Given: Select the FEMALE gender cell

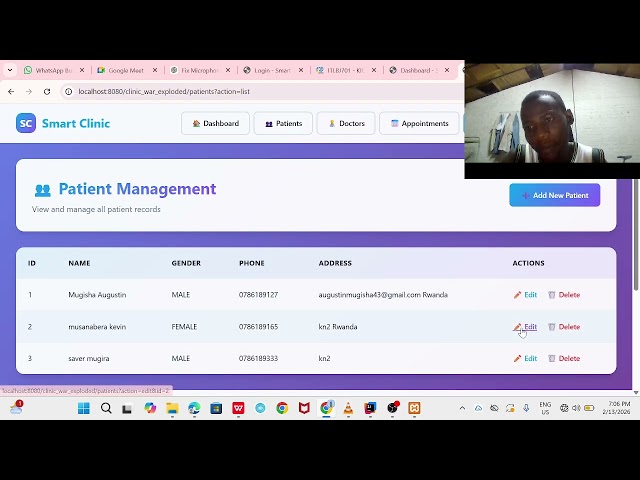Looking at the screenshot, I should (x=184, y=327).
